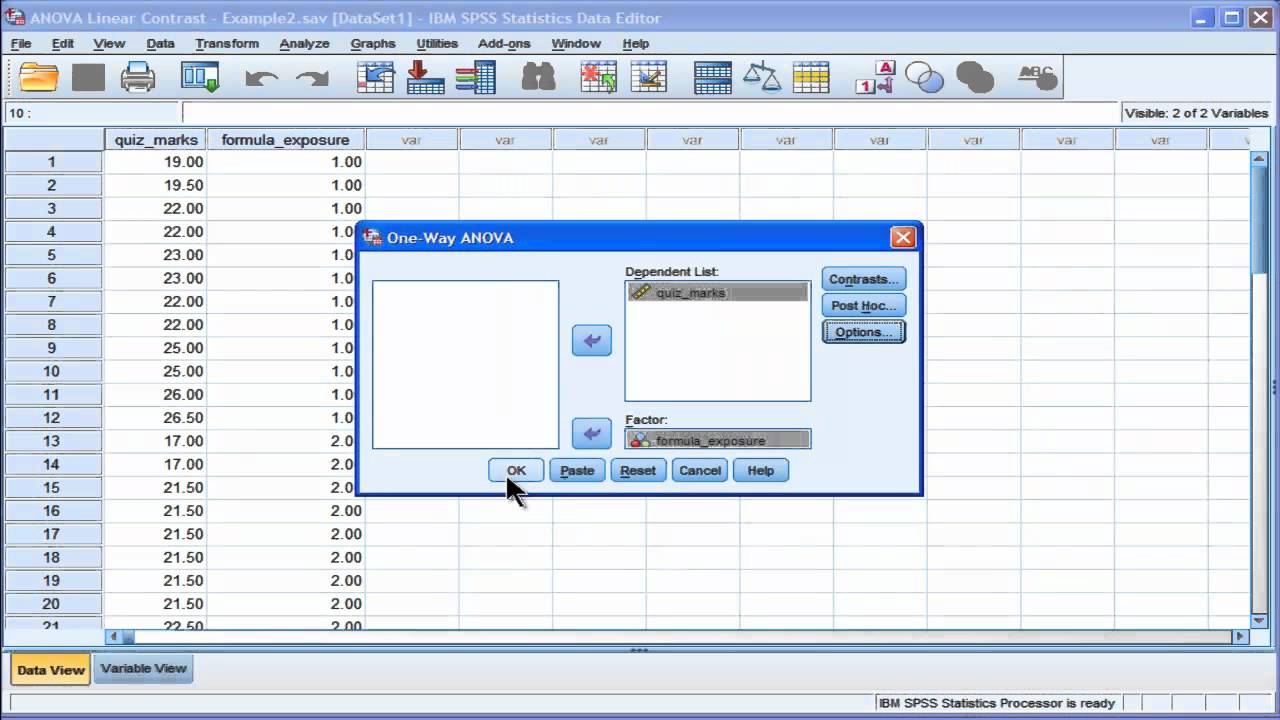Screen dimensions: 1280x720
Task: Close the One-Way ANOVA dialog
Action: [x=902, y=238]
